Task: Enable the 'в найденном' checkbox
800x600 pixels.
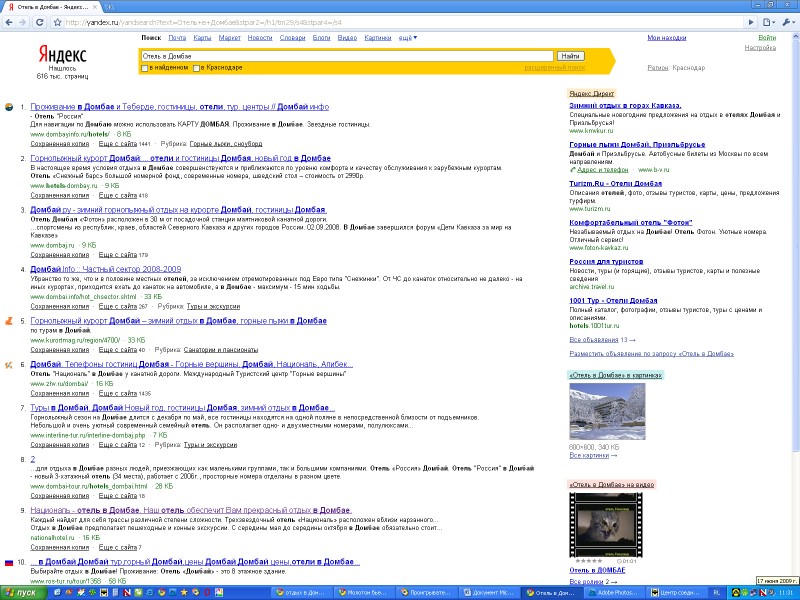Action: click(x=146, y=68)
